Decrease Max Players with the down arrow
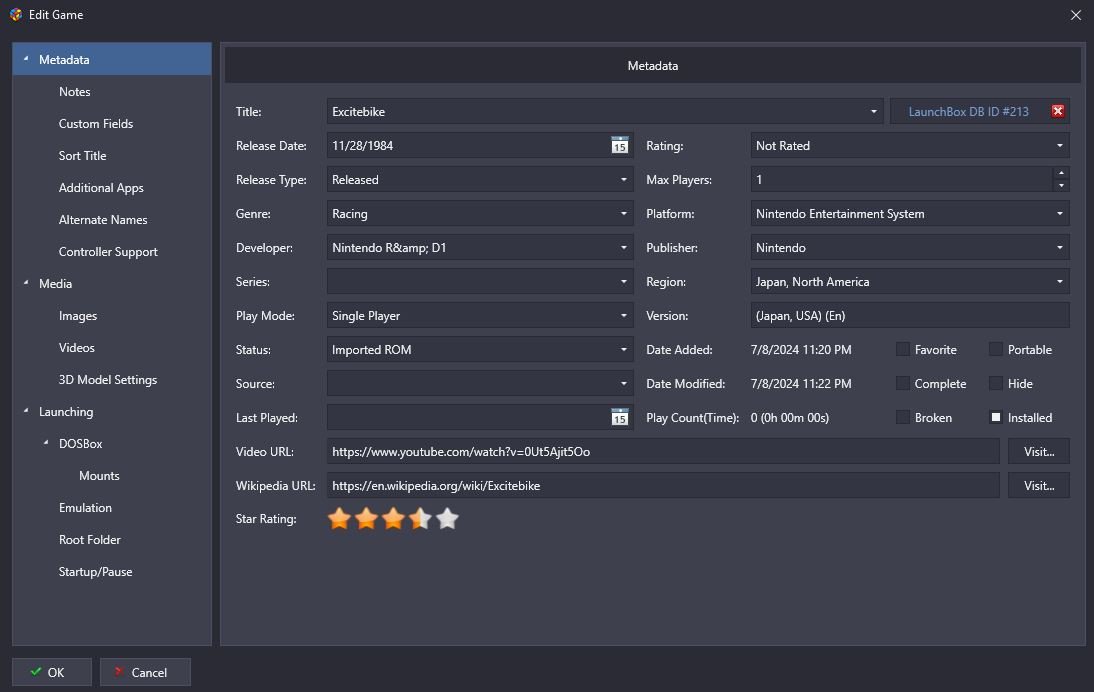 click(x=1061, y=186)
